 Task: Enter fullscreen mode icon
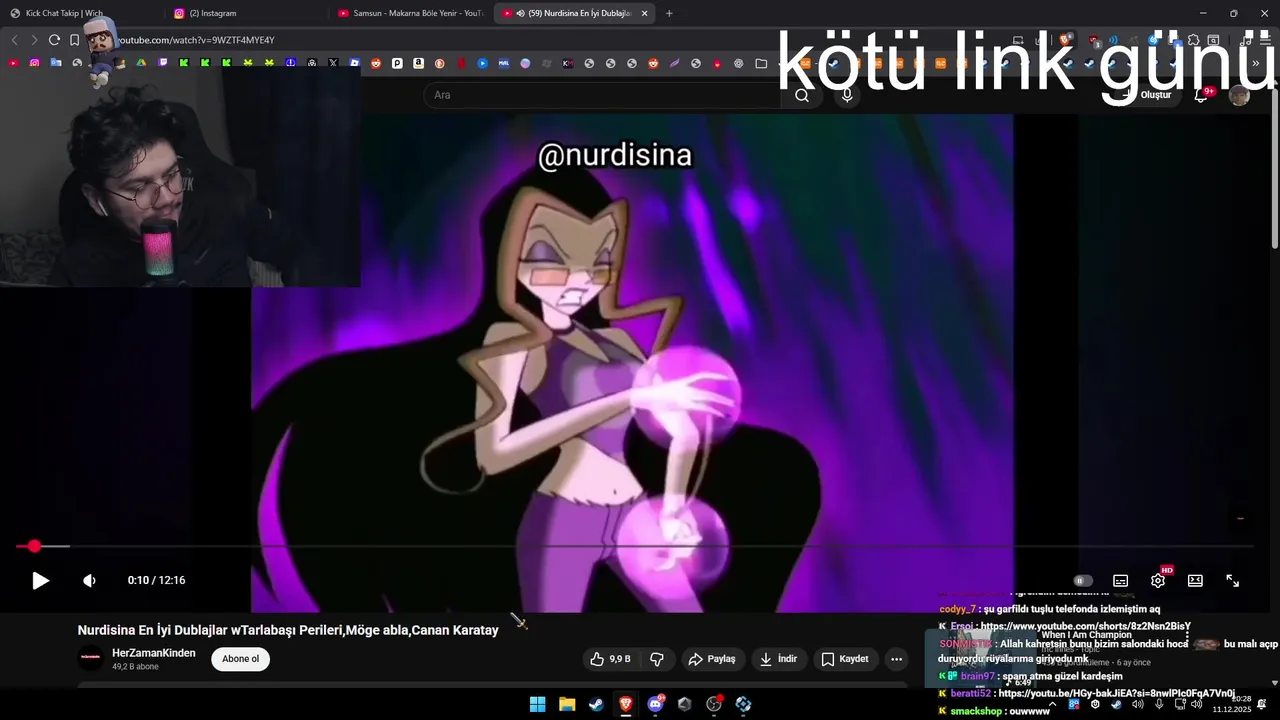click(x=1233, y=580)
